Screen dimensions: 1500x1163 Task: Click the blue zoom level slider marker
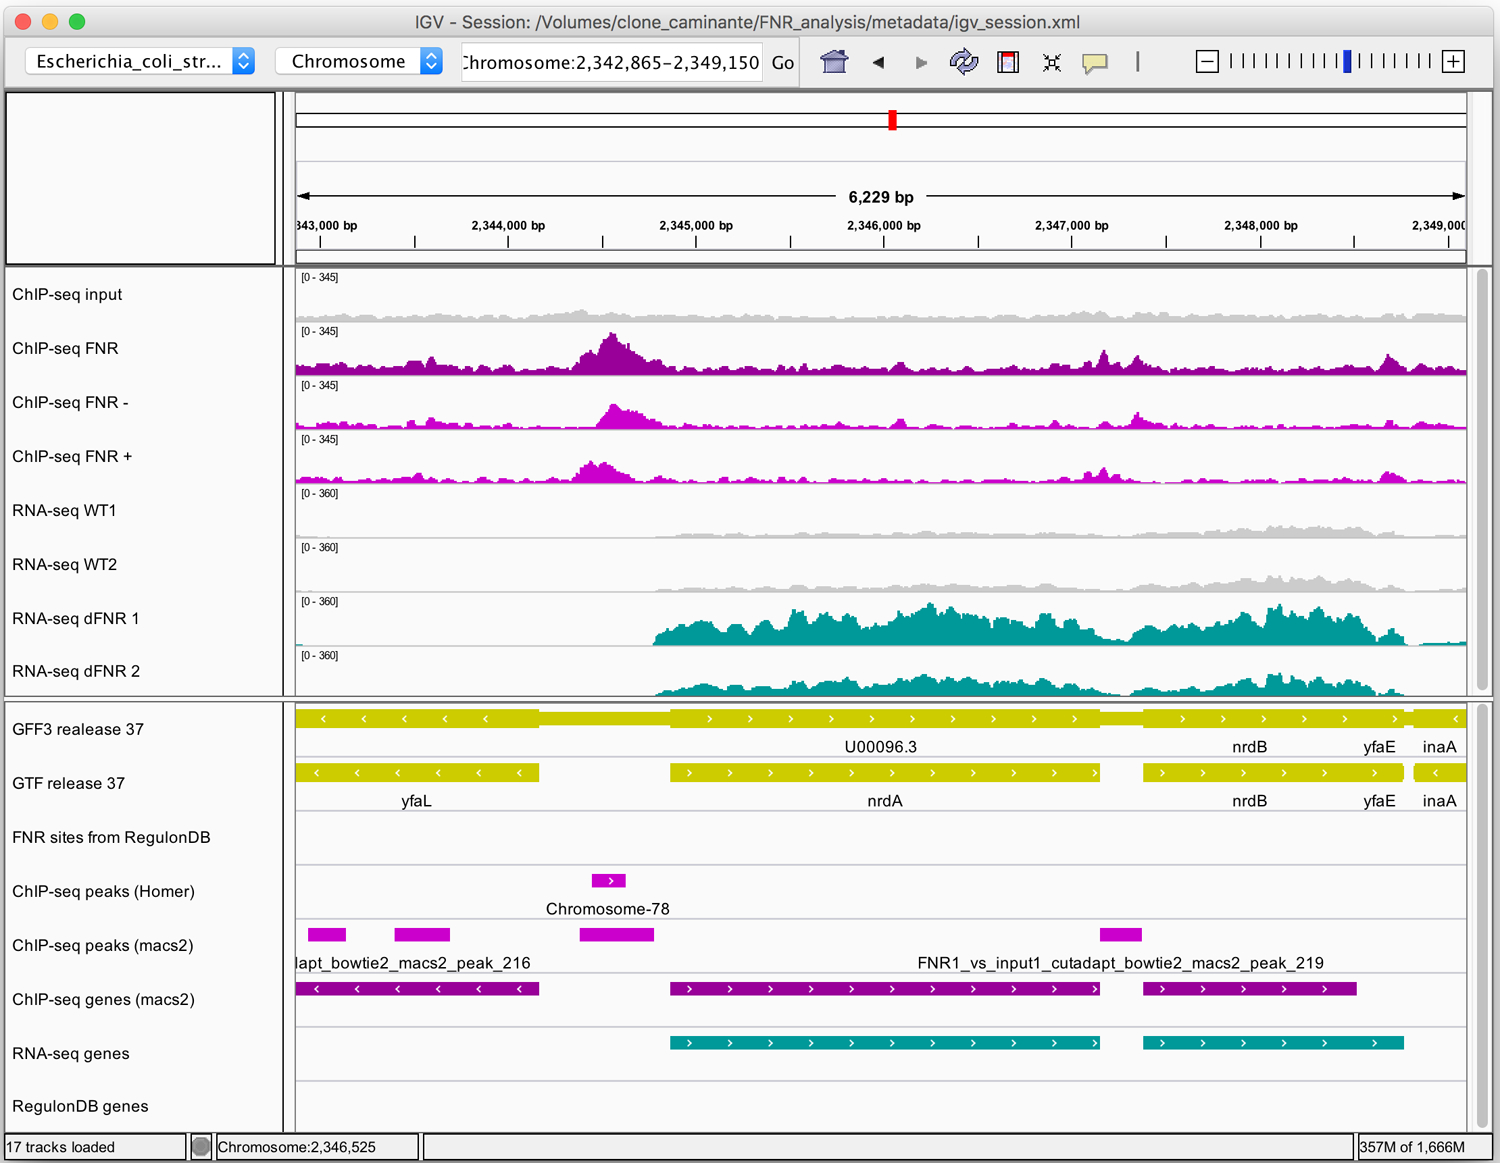(1347, 62)
